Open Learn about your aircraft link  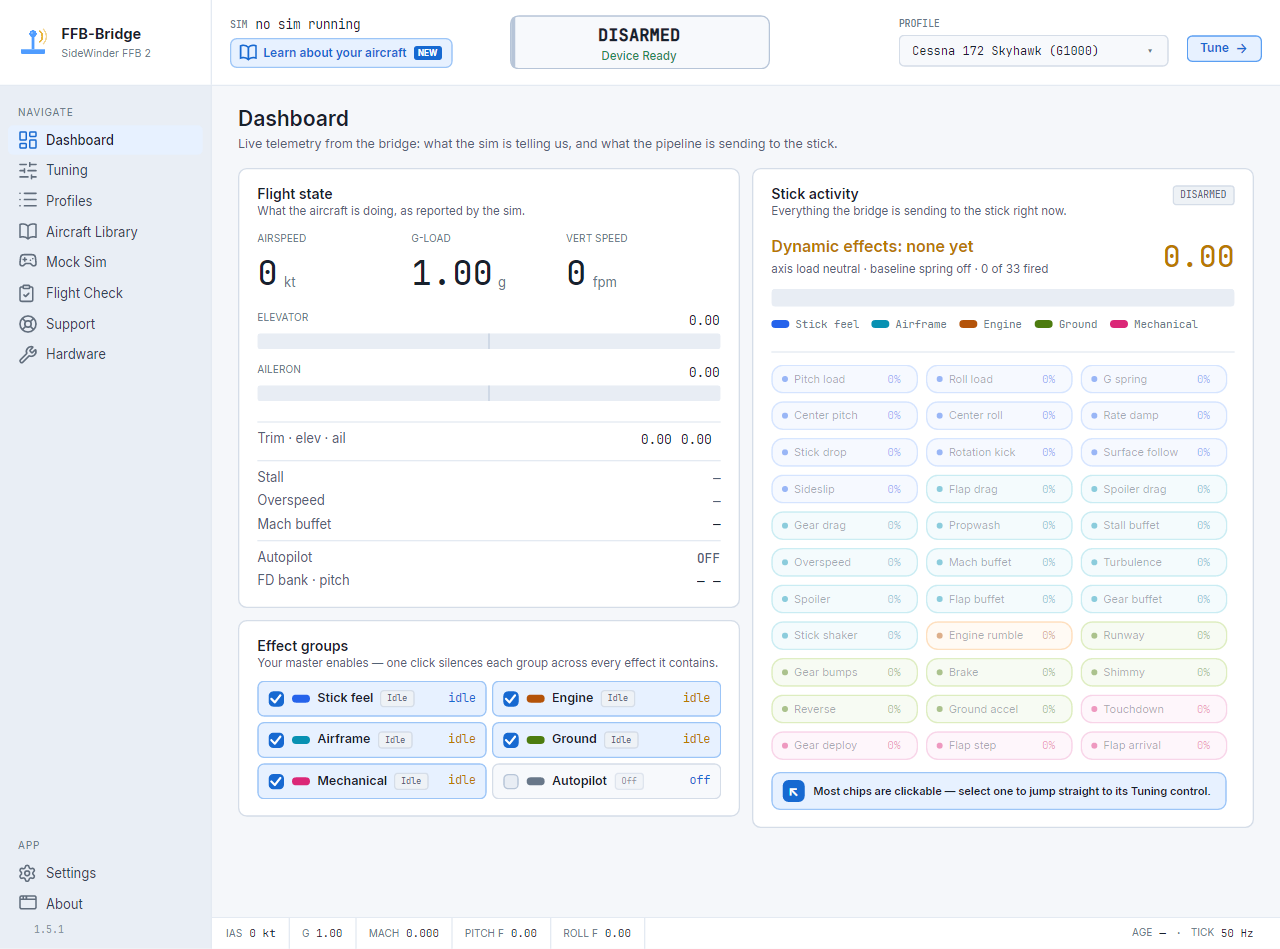pos(341,53)
